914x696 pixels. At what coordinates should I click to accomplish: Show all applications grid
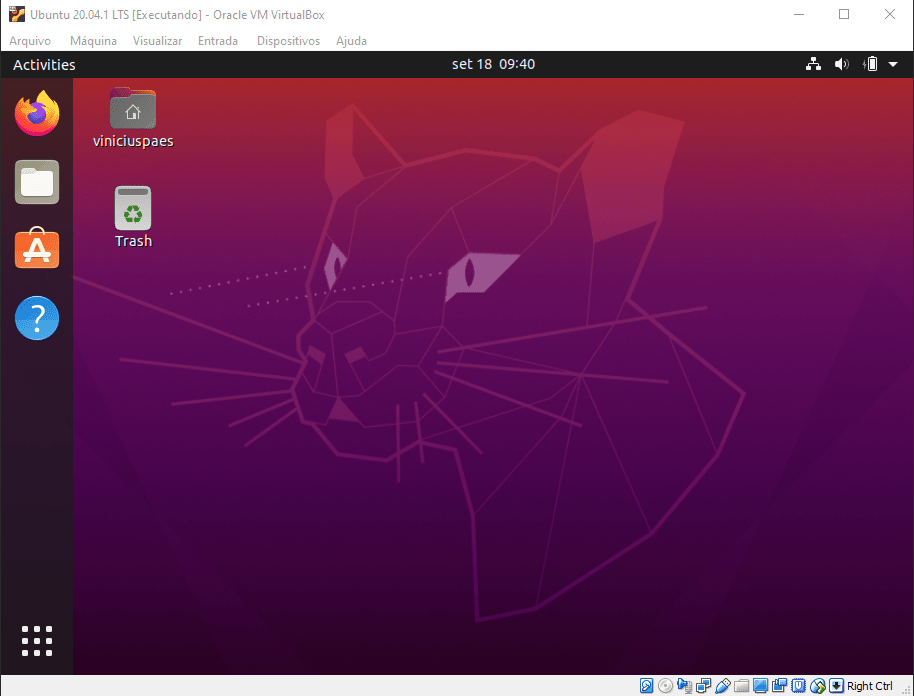[x=37, y=641]
